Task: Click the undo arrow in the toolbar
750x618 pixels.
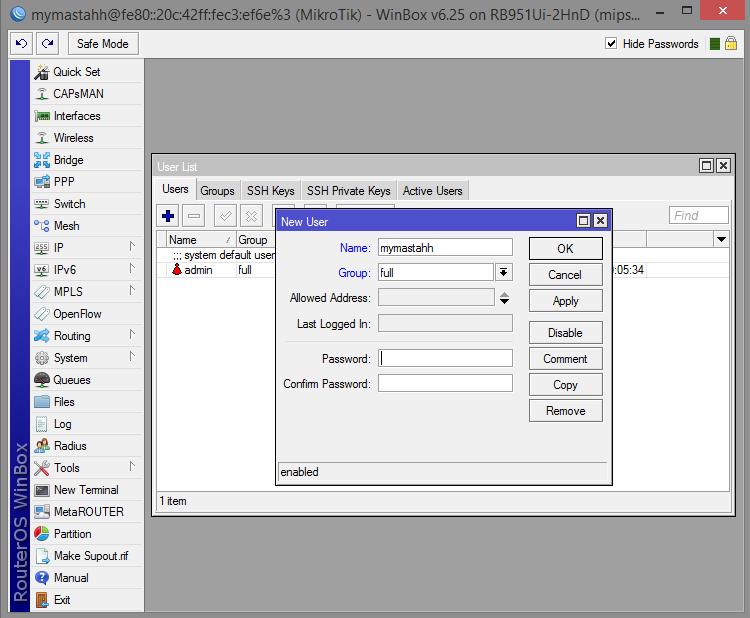Action: point(22,44)
